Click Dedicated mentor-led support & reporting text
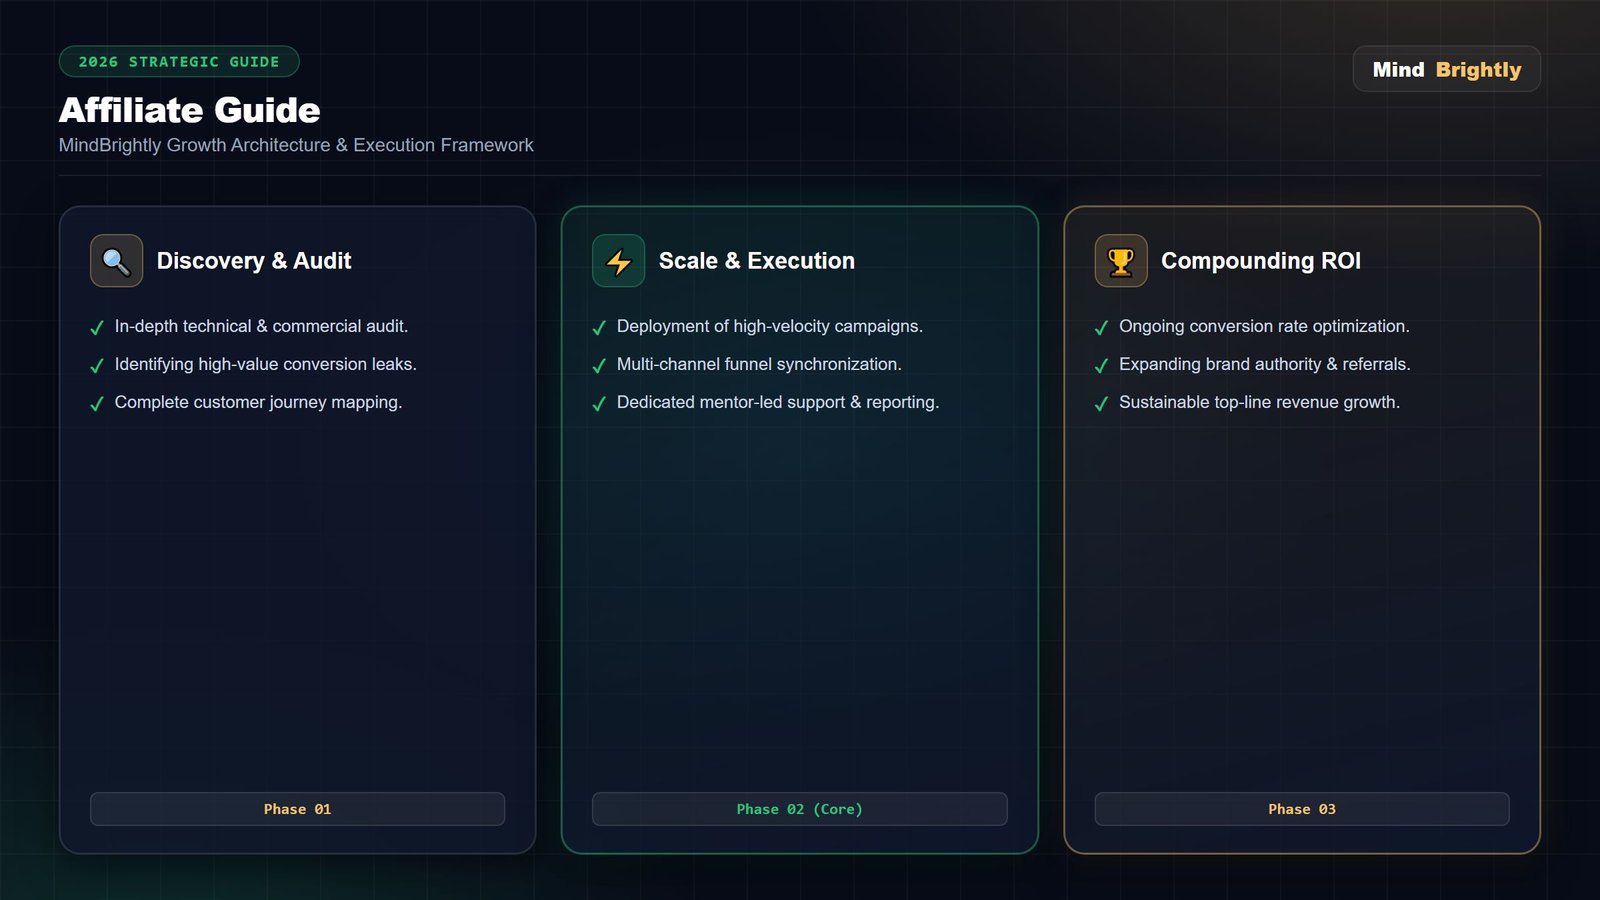 pyautogui.click(x=778, y=402)
